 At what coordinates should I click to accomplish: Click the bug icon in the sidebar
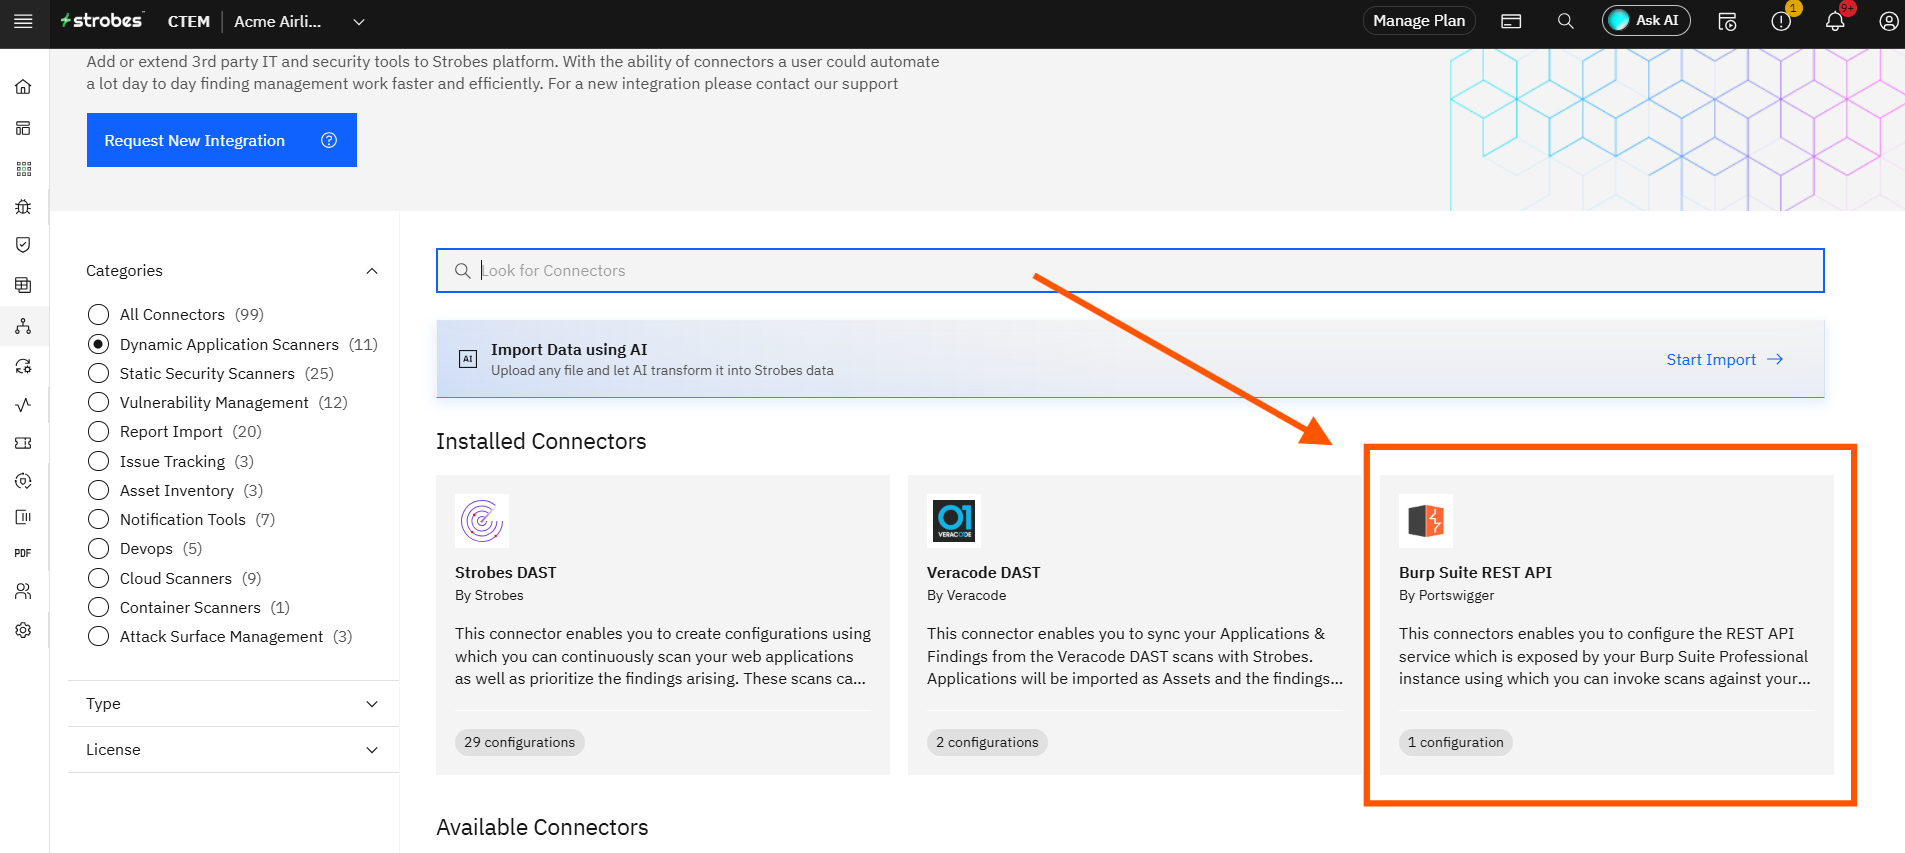tap(23, 207)
